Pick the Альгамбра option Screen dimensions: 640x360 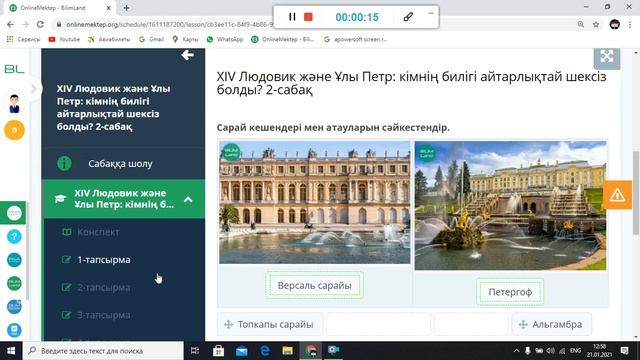click(x=551, y=324)
